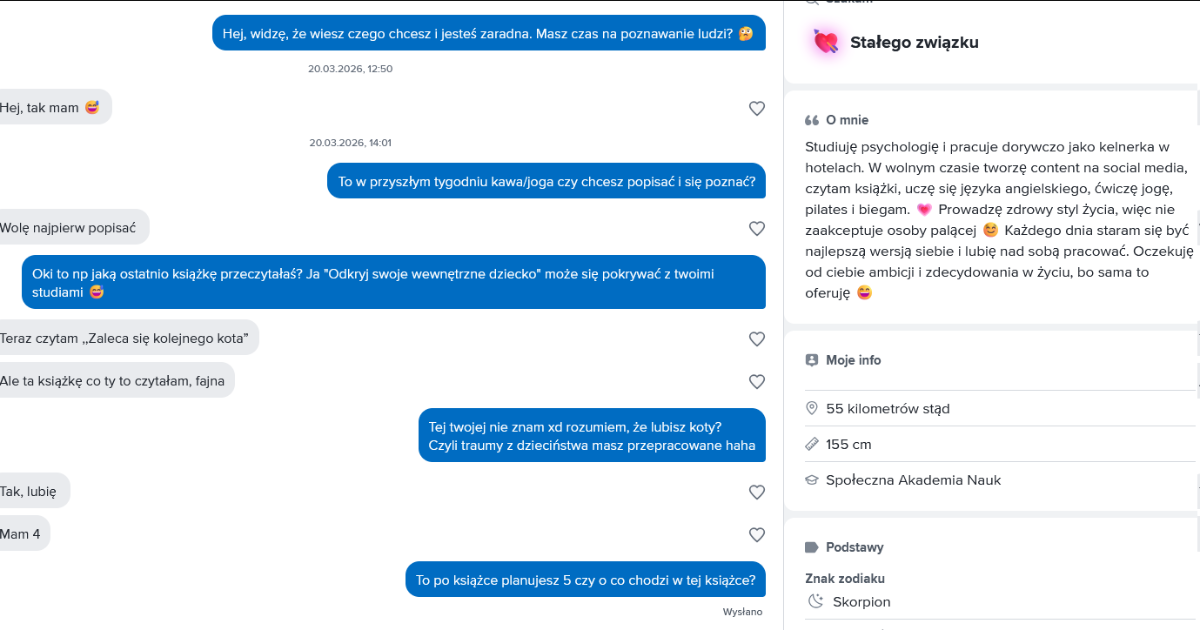Open "Społeczna Akademia Nauk" school entry
Image resolution: width=1200 pixels, height=630 pixels.
pos(913,480)
